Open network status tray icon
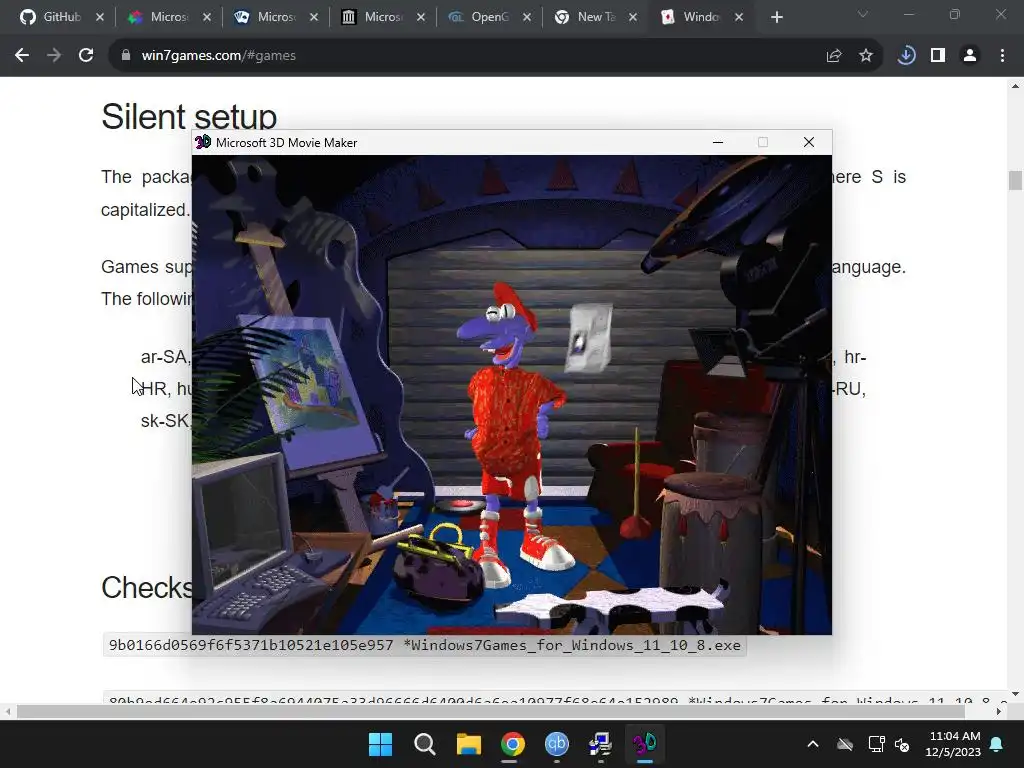Image resolution: width=1024 pixels, height=768 pixels. point(876,744)
